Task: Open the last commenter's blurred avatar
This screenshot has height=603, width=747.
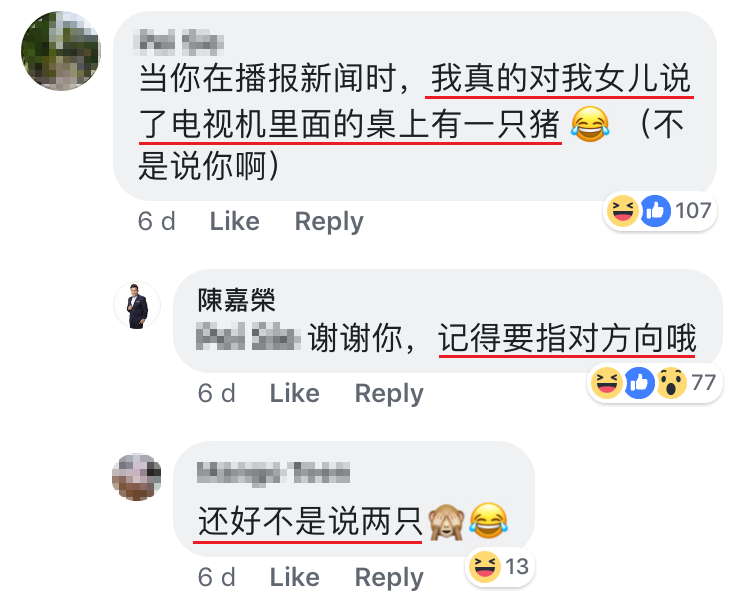Action: click(x=137, y=477)
